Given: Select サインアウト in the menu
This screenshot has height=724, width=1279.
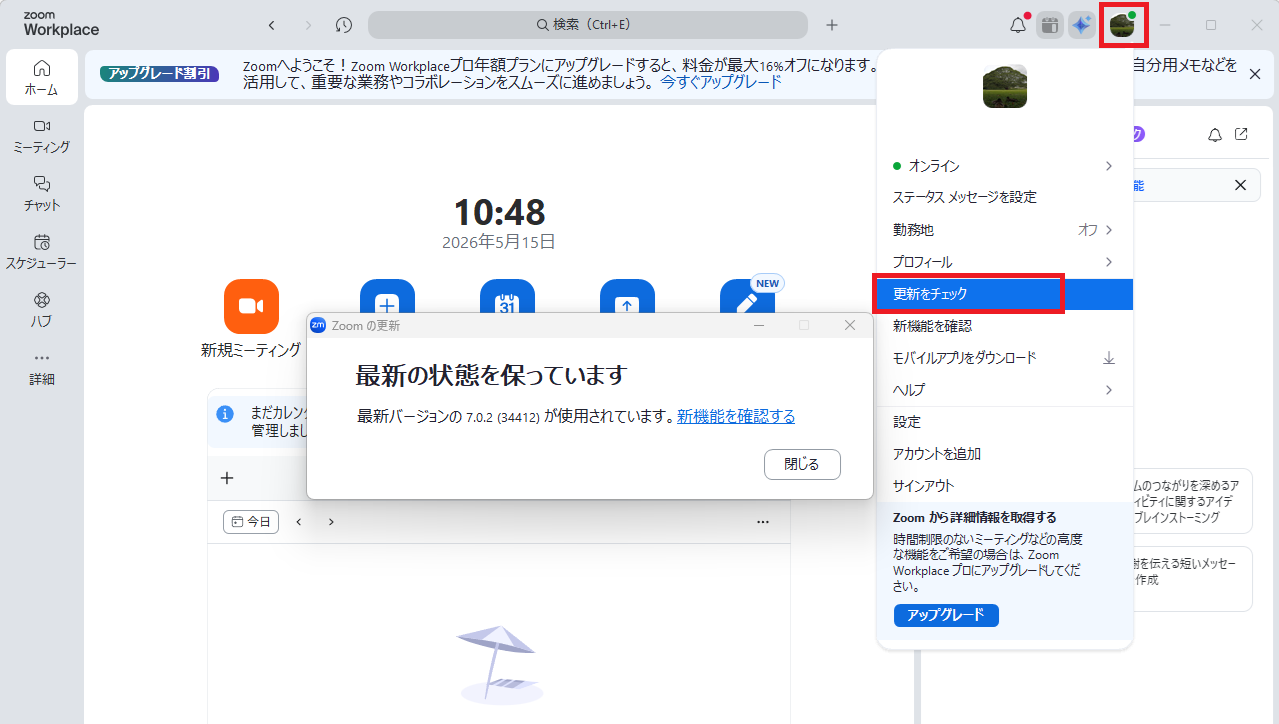Looking at the screenshot, I should pyautogui.click(x=1005, y=486).
